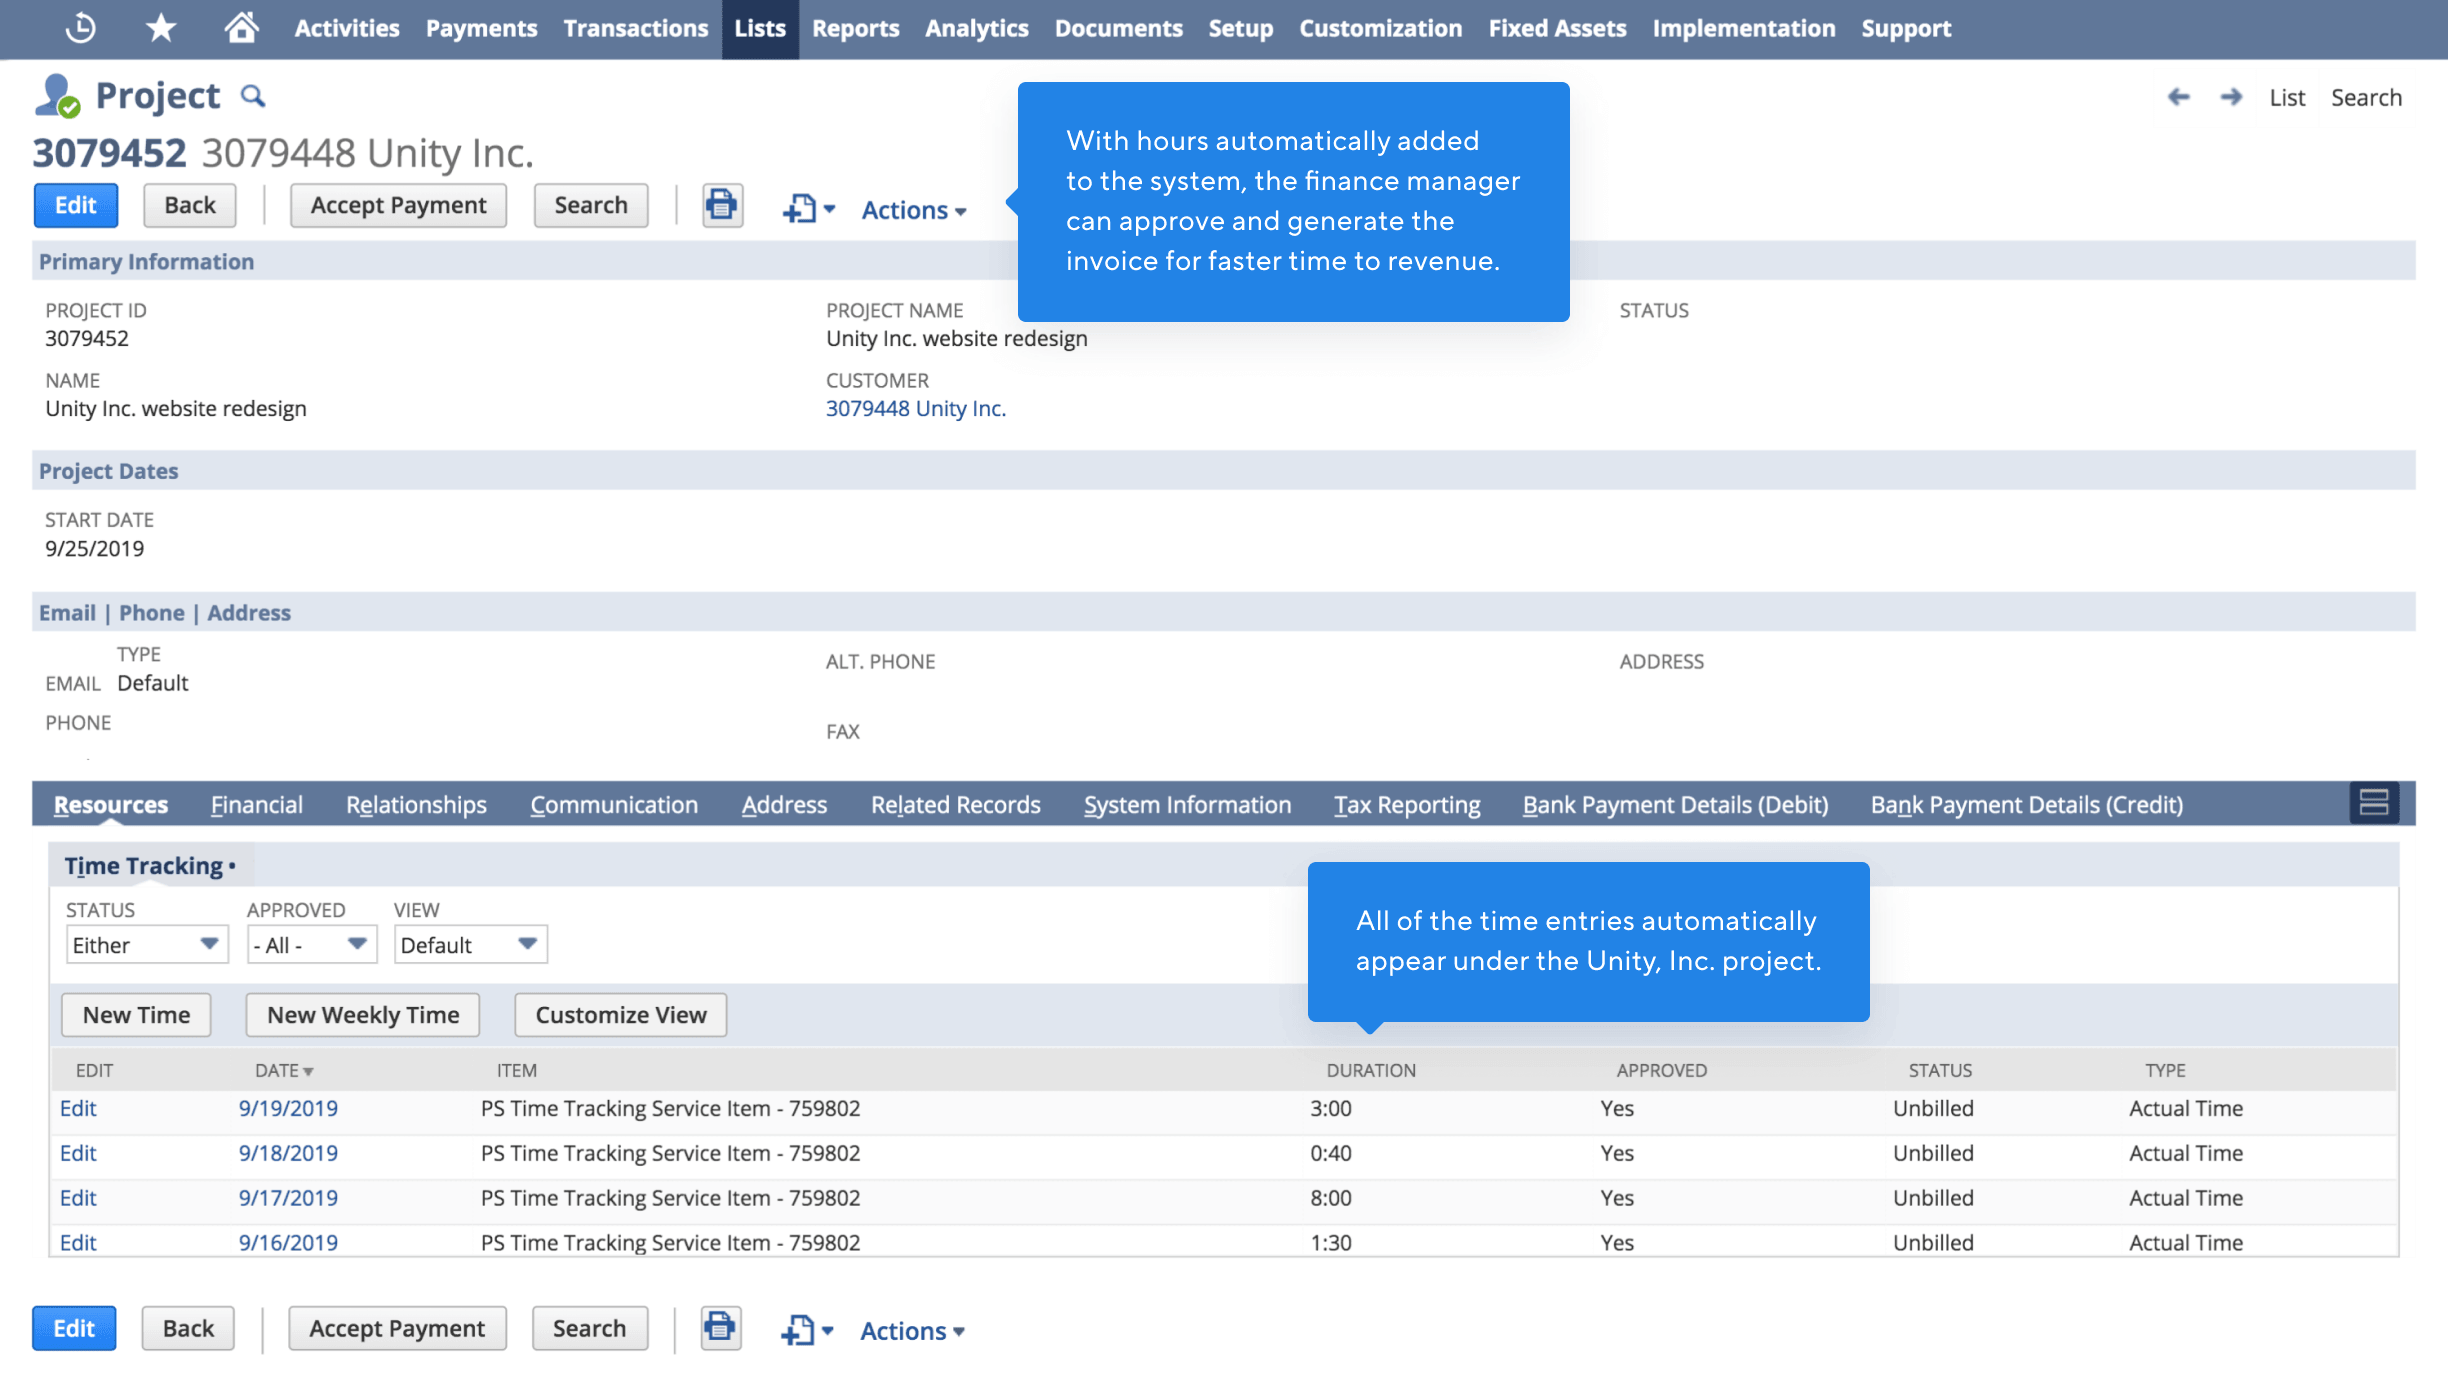
Task: Open the Customization menu
Action: [x=1381, y=28]
